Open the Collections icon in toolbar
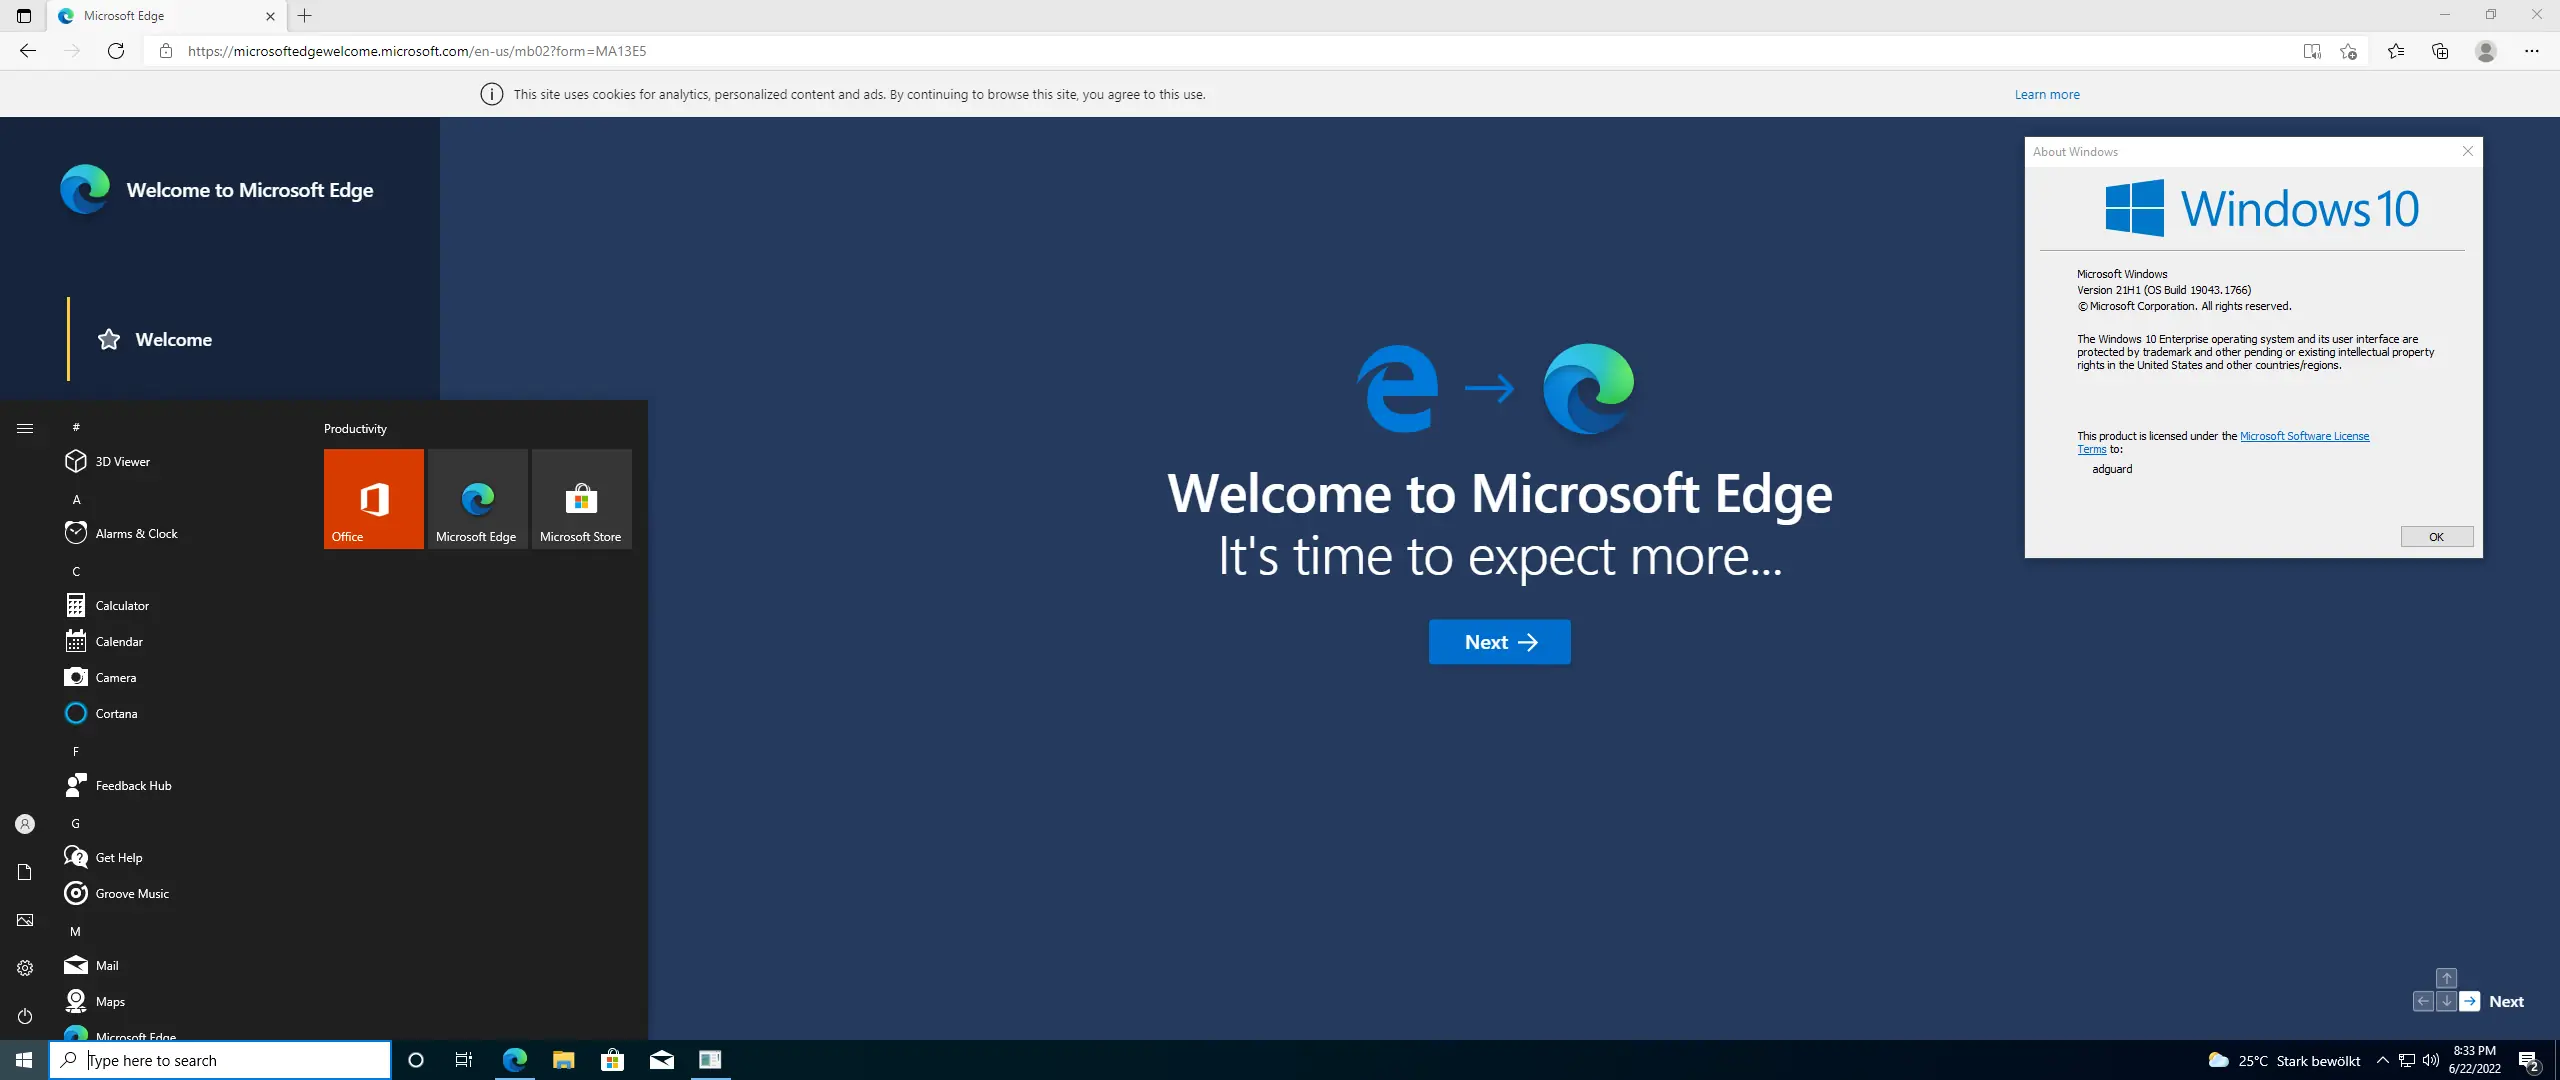Screen dimensions: 2560x1080 (x=2440, y=51)
